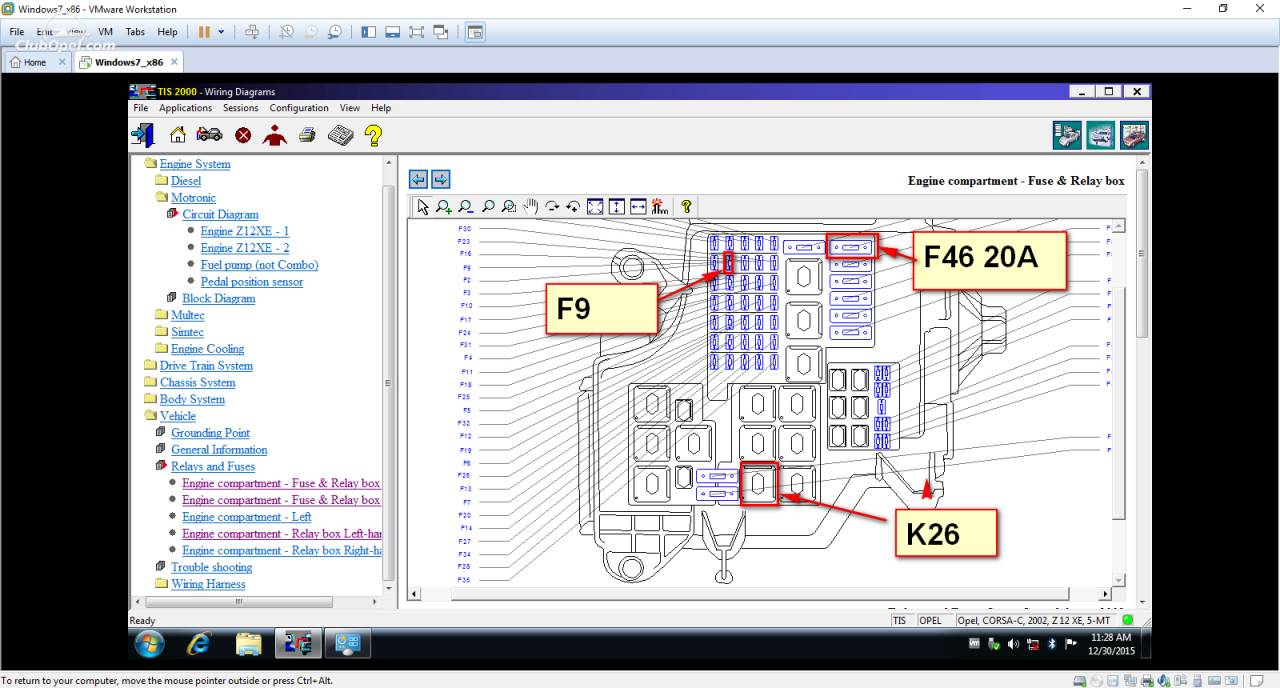
Task: Open Engine compartment - Left link
Action: (246, 517)
